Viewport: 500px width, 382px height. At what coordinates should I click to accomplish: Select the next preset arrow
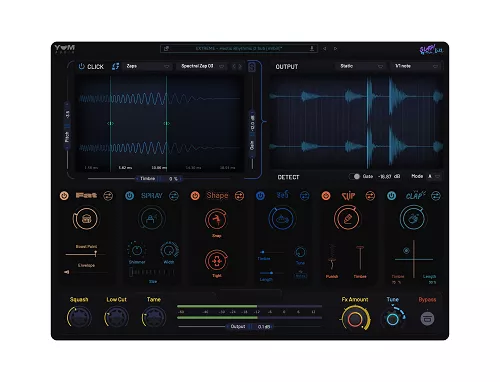click(336, 49)
